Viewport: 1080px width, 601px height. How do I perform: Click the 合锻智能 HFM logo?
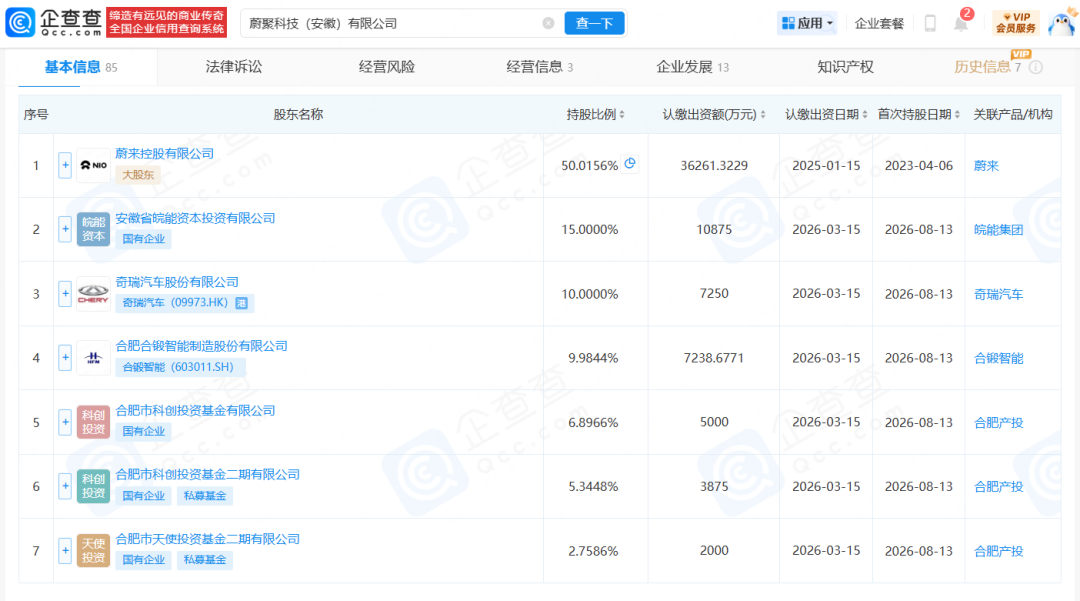93,358
